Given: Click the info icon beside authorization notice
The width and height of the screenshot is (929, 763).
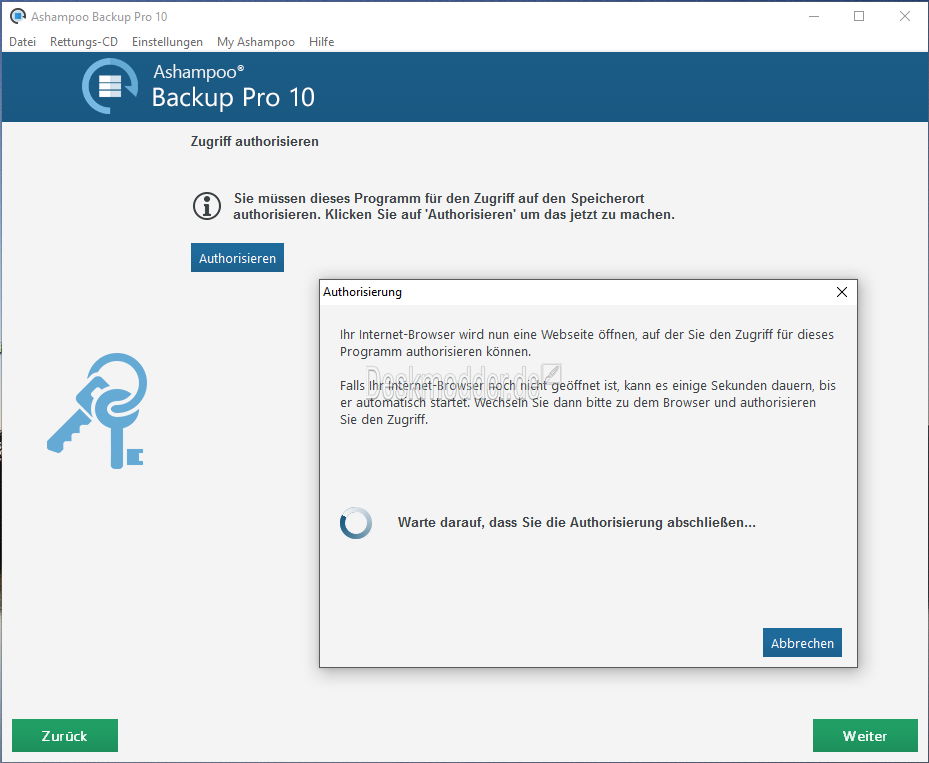Looking at the screenshot, I should pyautogui.click(x=207, y=206).
